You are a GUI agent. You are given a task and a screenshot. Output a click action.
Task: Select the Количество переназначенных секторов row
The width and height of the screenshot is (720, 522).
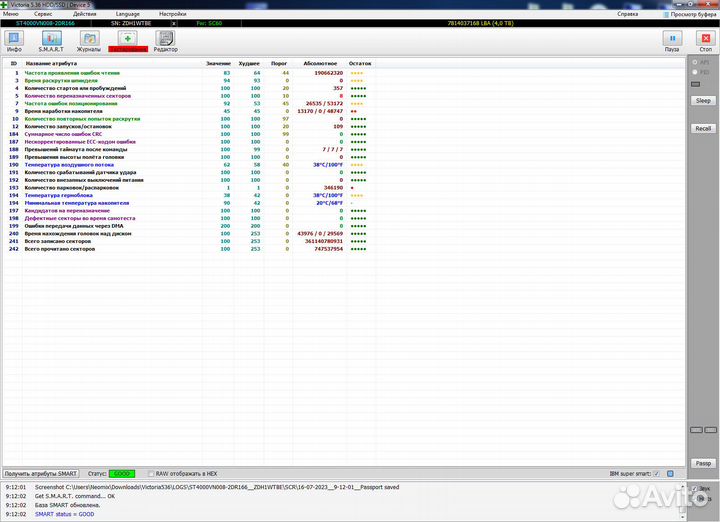[x=191, y=96]
